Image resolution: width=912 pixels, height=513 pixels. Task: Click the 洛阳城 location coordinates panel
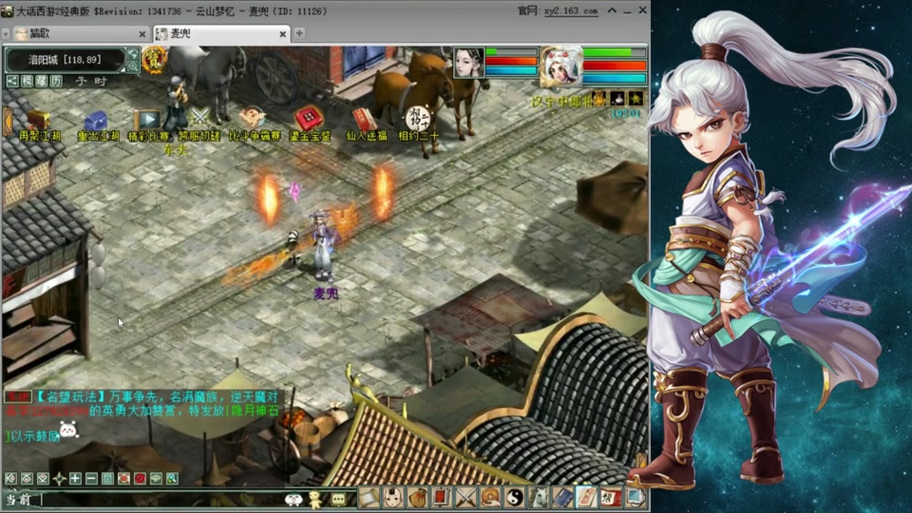tap(65, 59)
